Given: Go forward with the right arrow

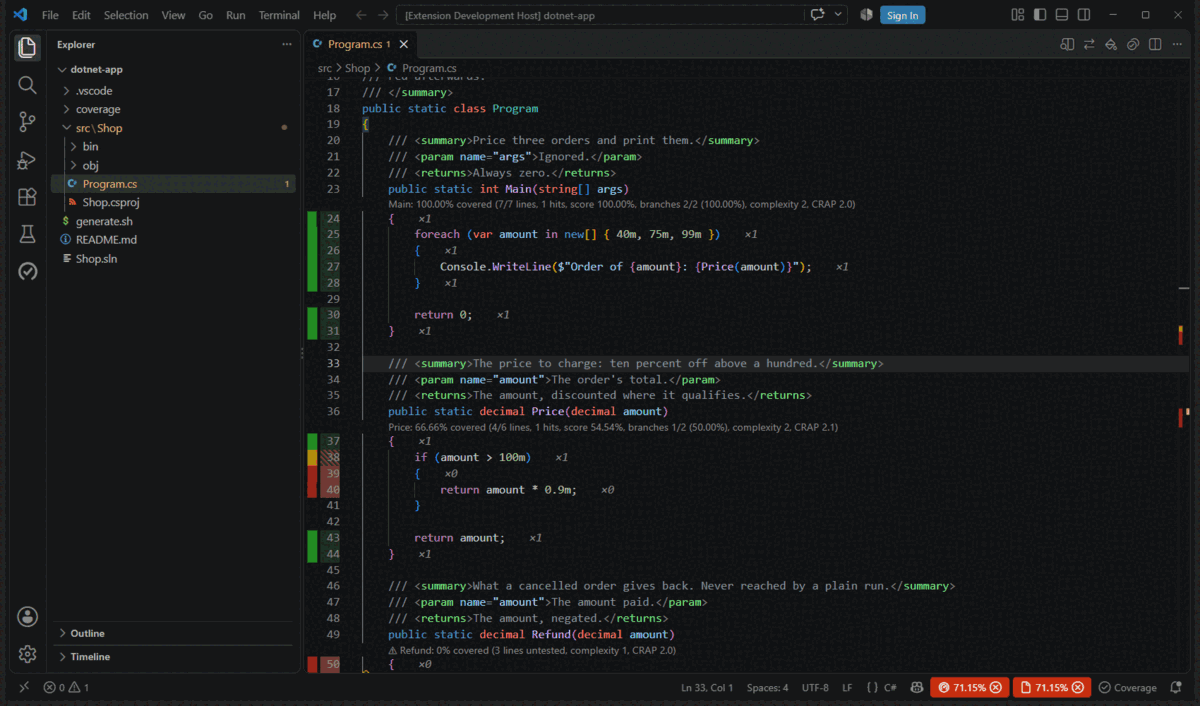Looking at the screenshot, I should point(383,15).
